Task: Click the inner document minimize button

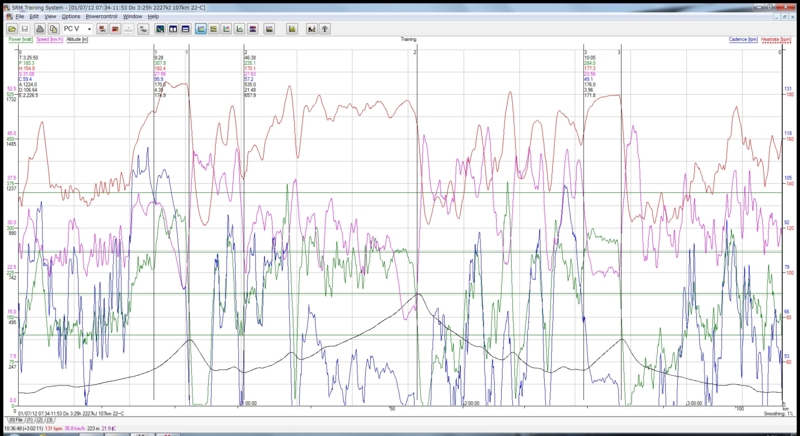Action: click(777, 16)
